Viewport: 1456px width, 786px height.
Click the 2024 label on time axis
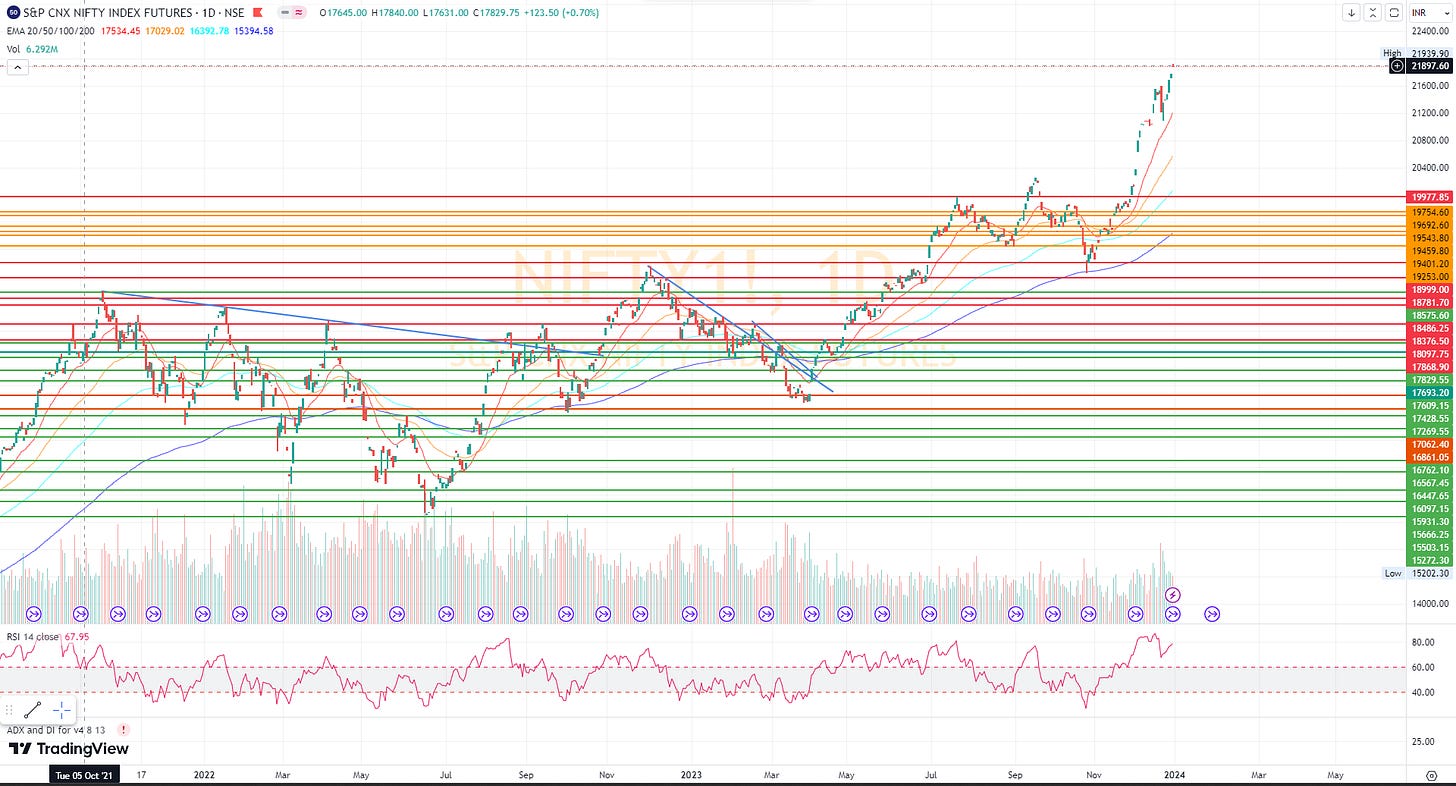pyautogui.click(x=1173, y=775)
